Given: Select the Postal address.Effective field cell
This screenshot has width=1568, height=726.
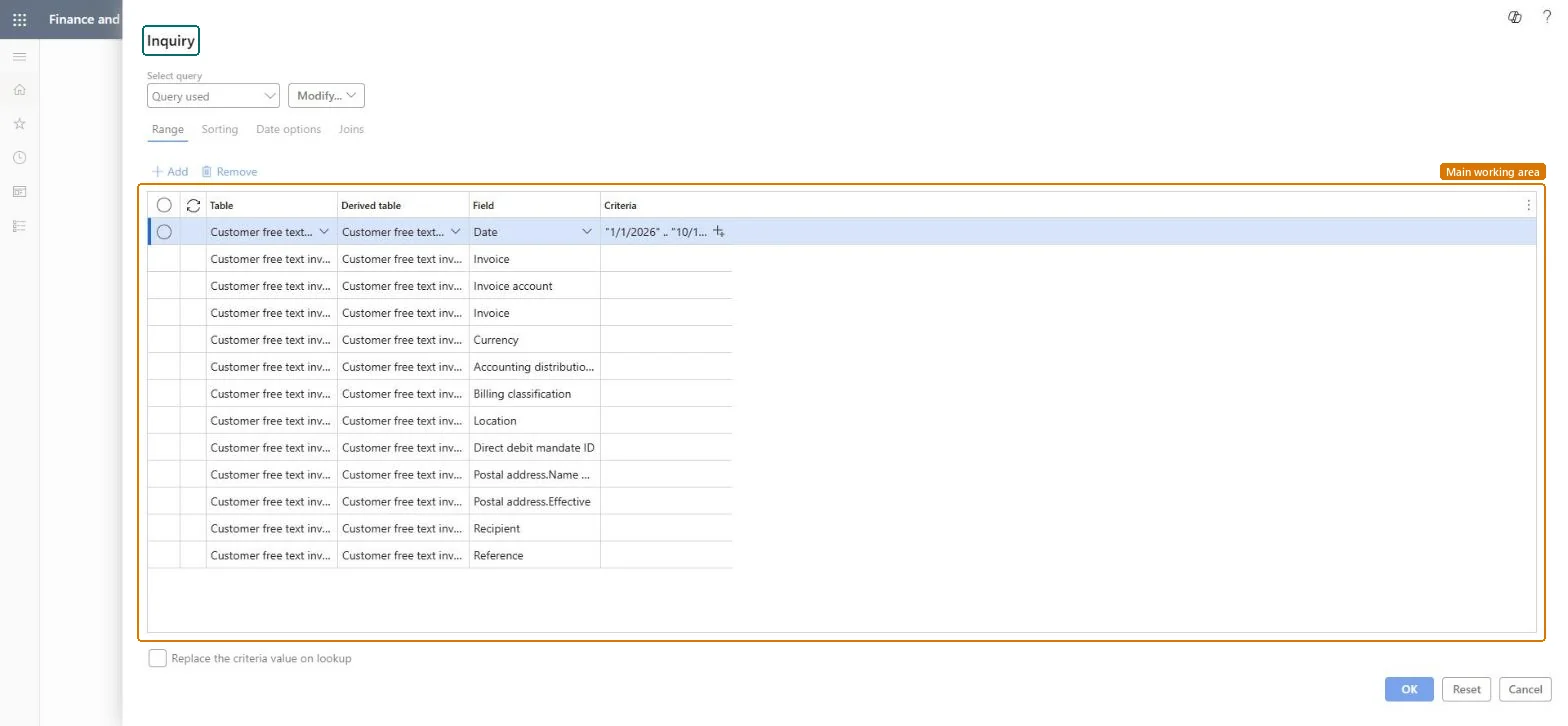Looking at the screenshot, I should pos(535,501).
